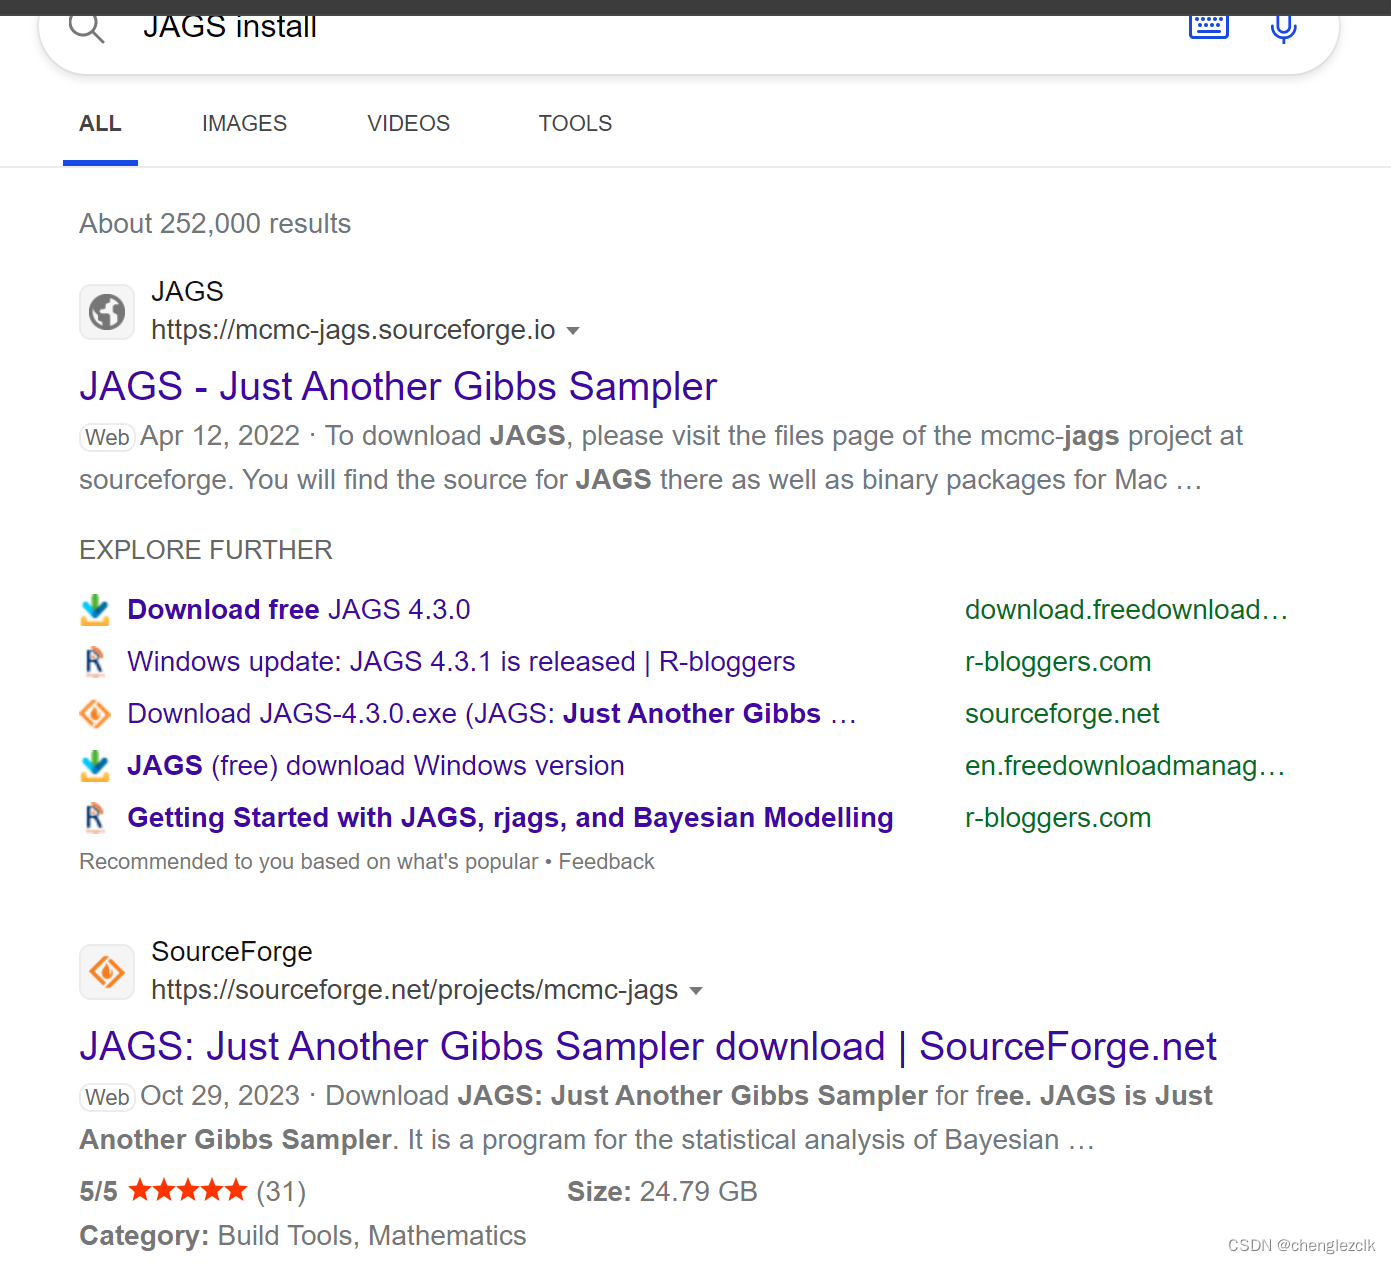Image resolution: width=1391 pixels, height=1264 pixels.
Task: Click the Feedback link under Explore Further
Action: 606,861
